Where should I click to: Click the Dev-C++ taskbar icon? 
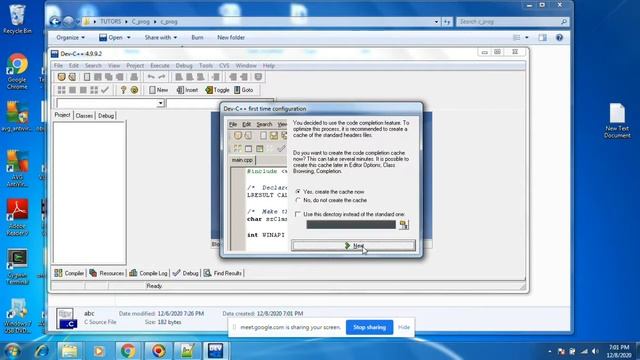point(216,351)
